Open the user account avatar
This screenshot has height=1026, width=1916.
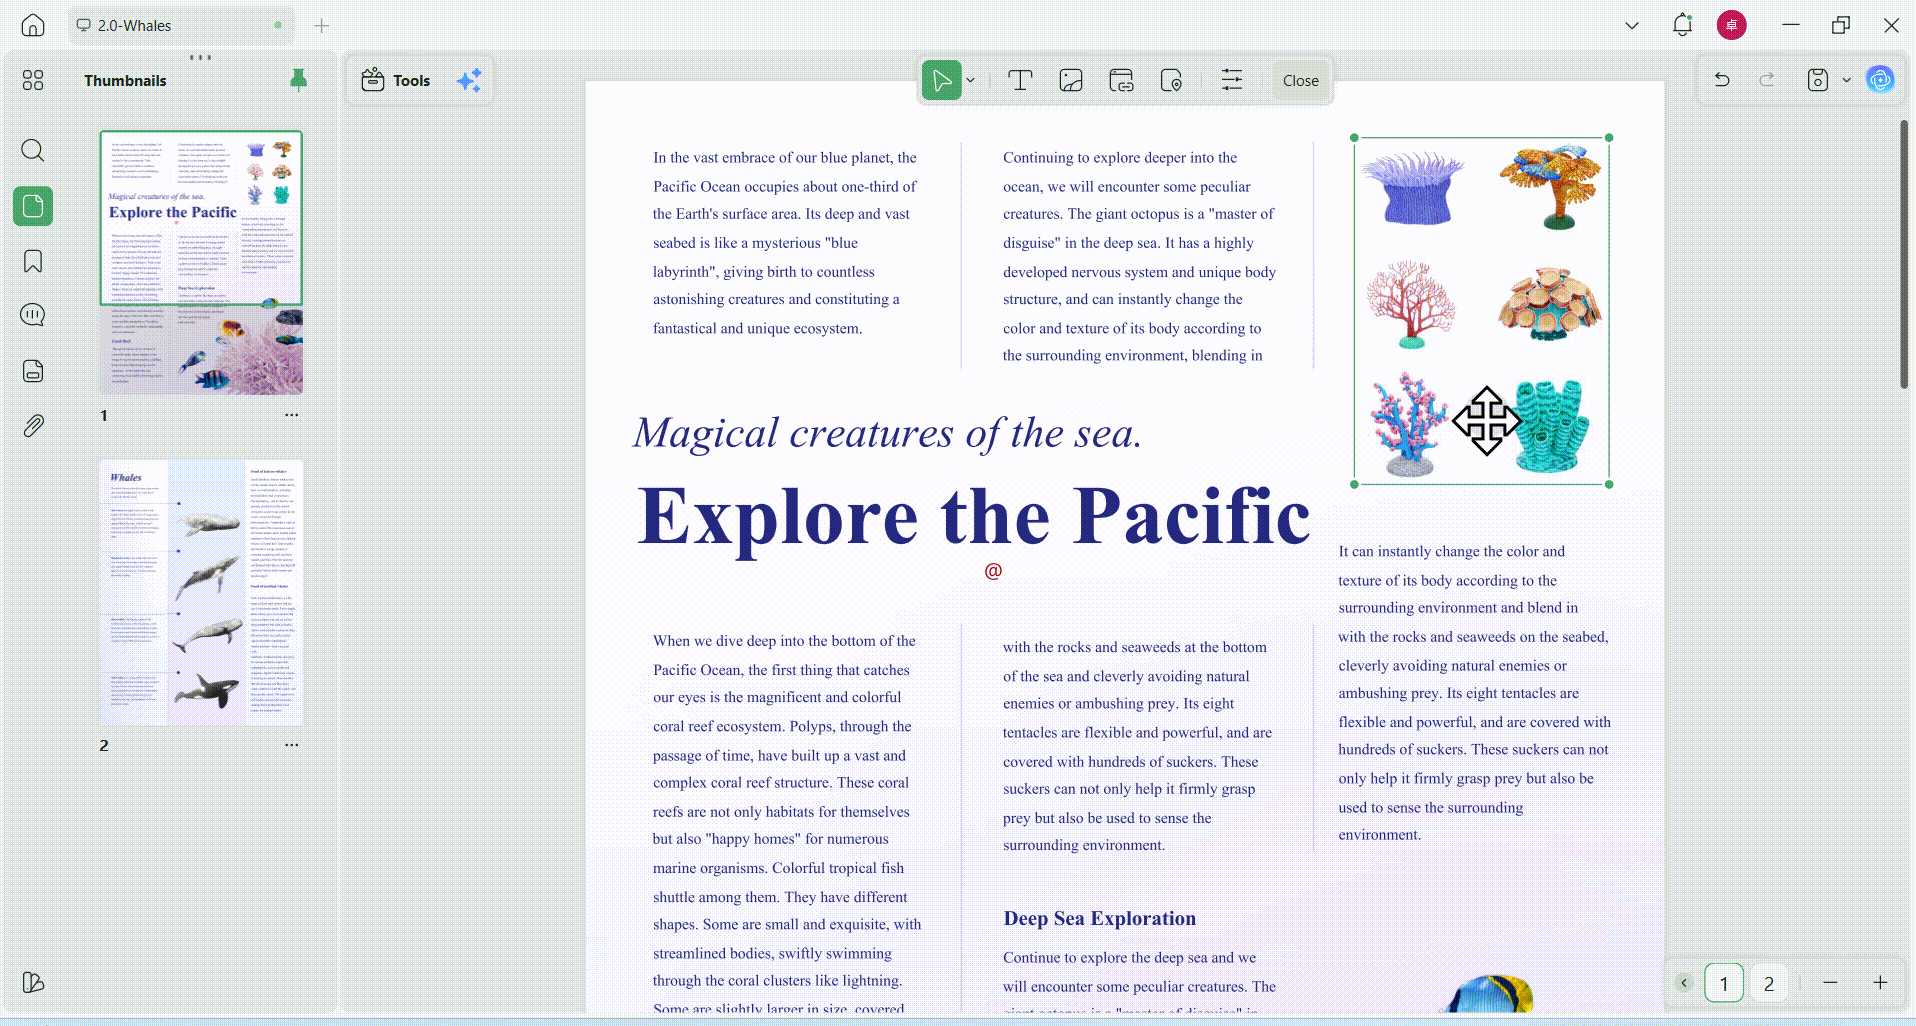point(1731,25)
